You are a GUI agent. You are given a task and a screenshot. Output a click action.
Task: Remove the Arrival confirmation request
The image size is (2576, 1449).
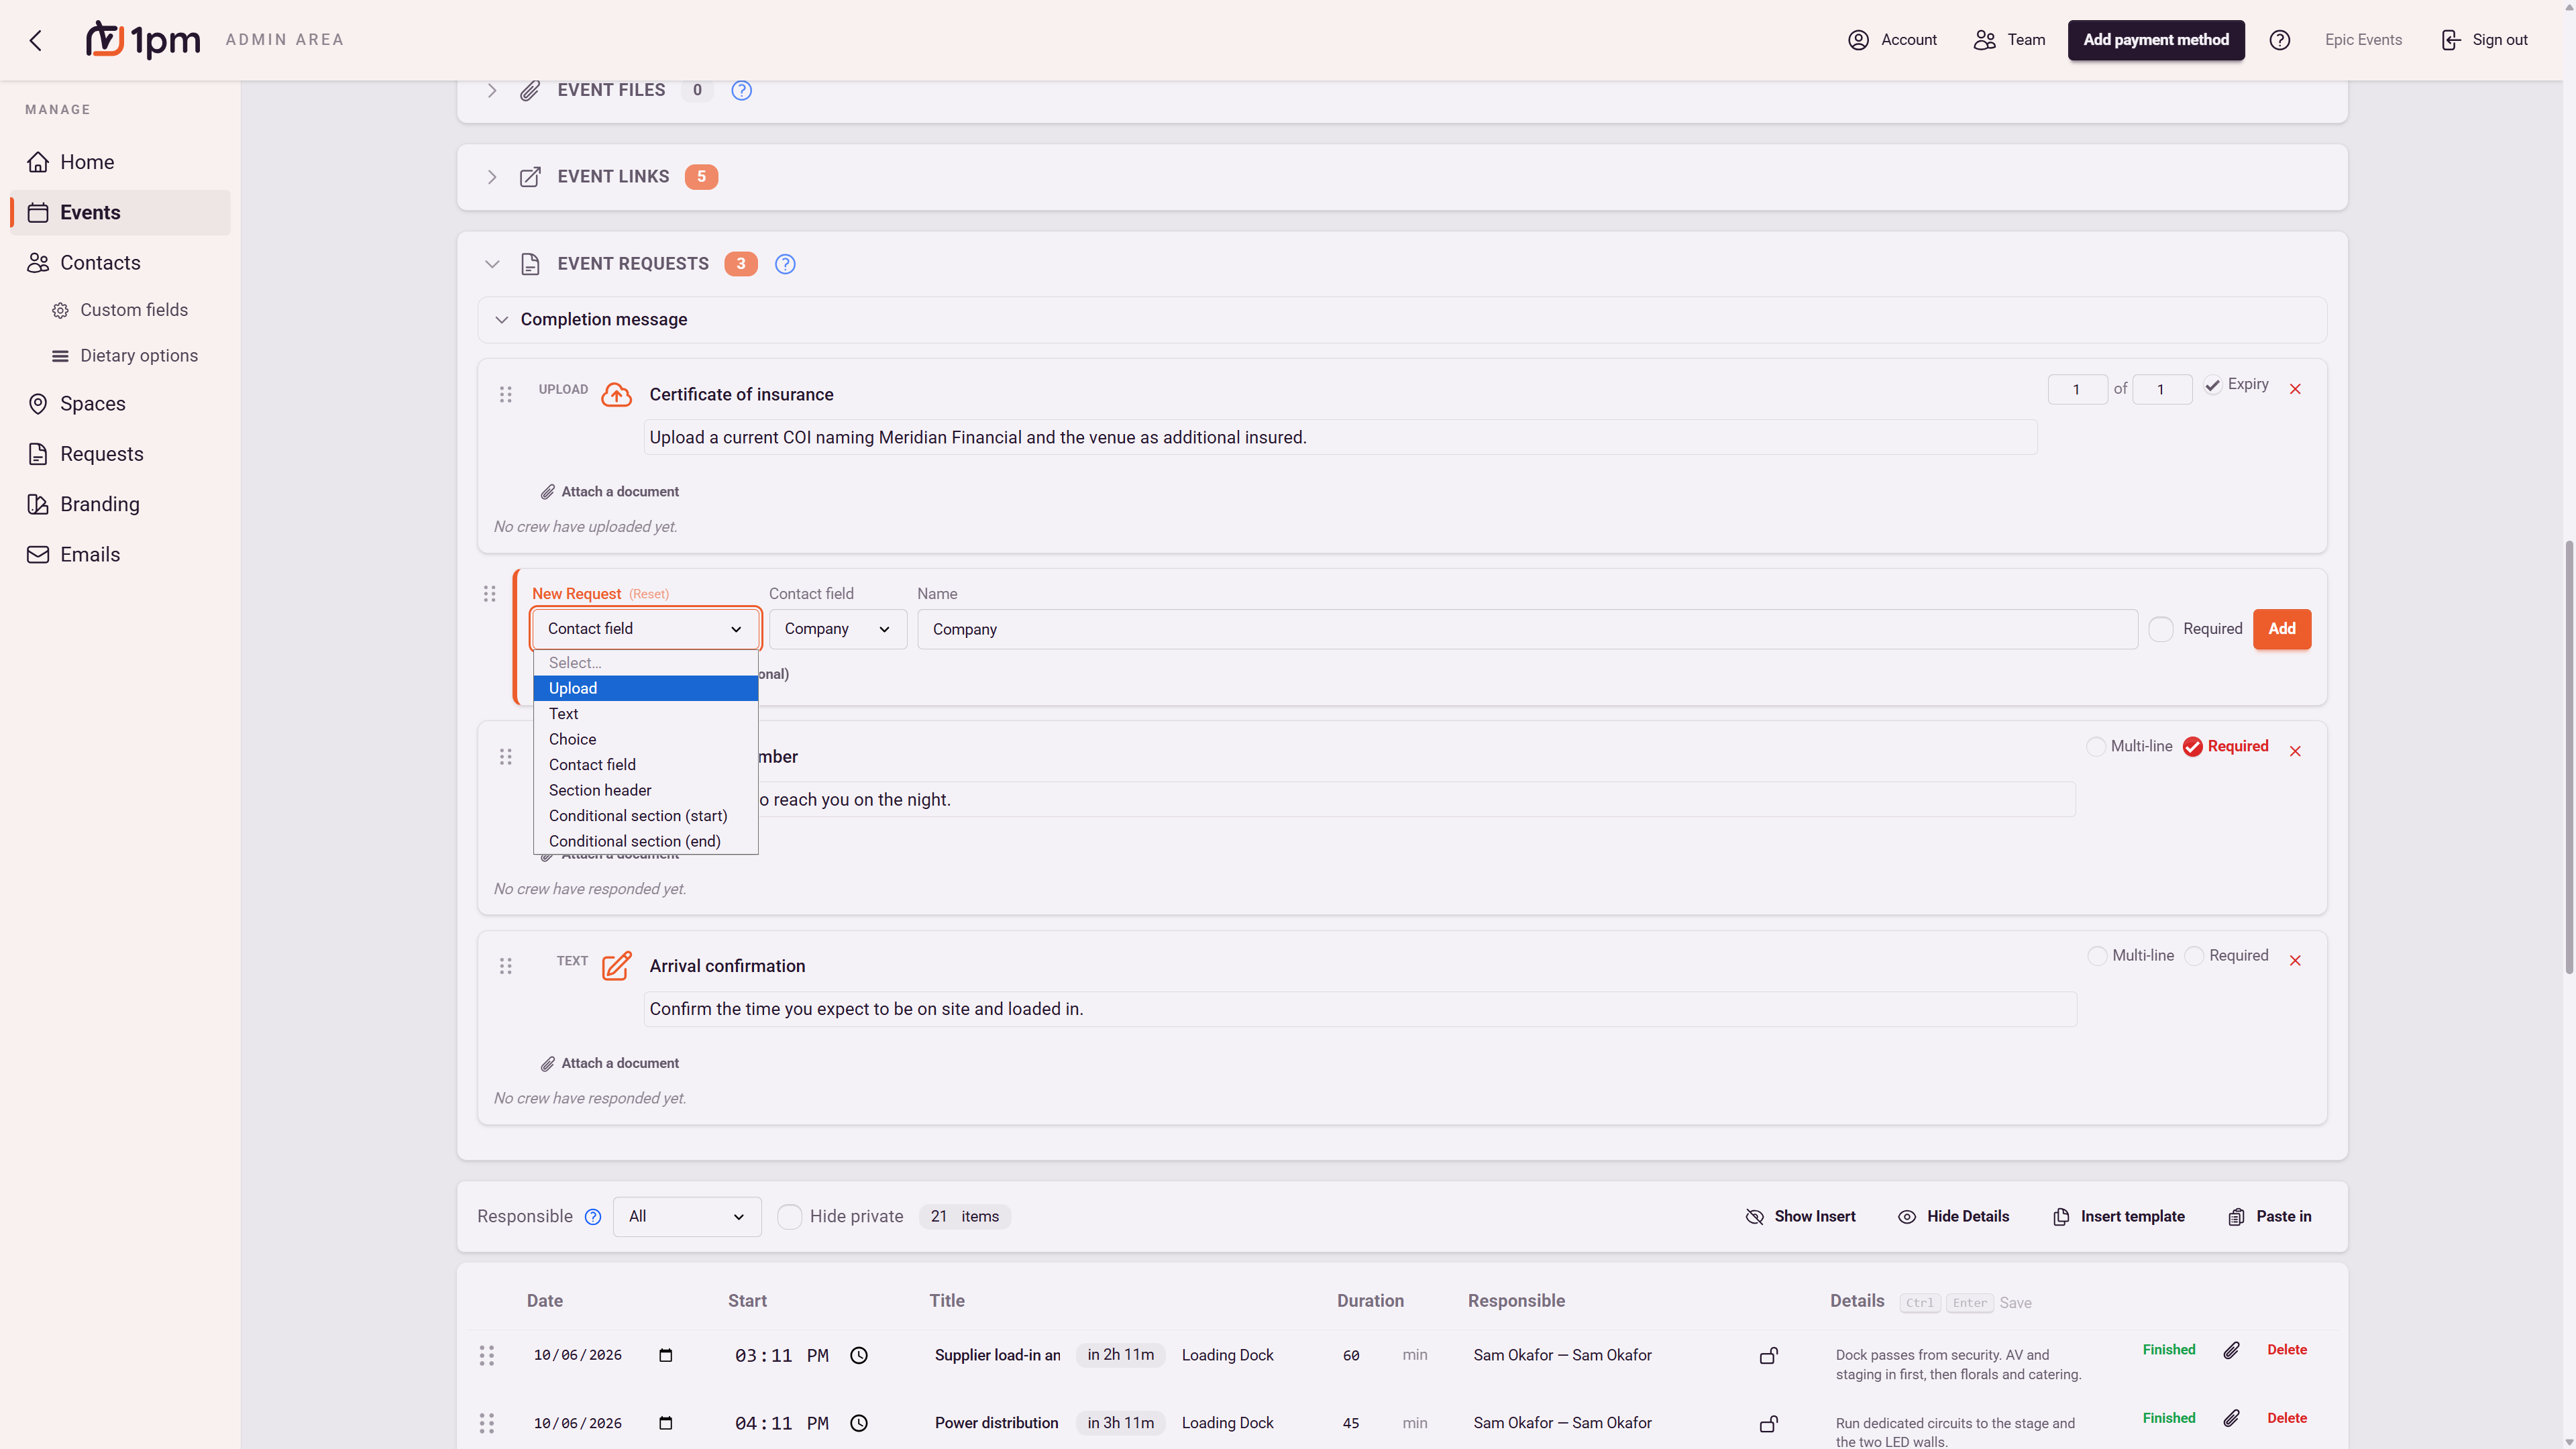tap(2295, 960)
